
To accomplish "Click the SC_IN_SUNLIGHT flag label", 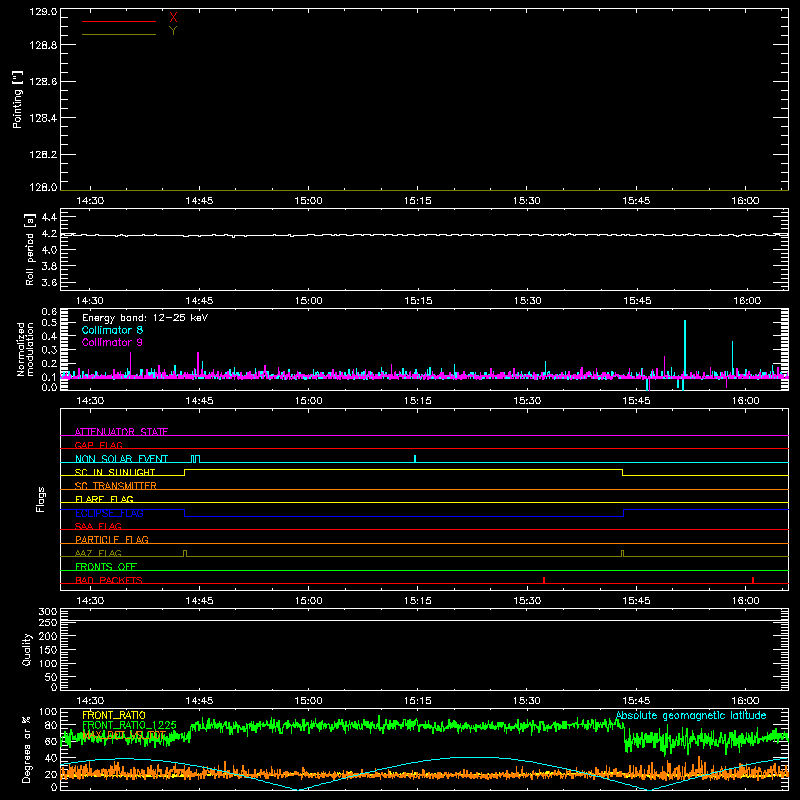I will tap(115, 472).
